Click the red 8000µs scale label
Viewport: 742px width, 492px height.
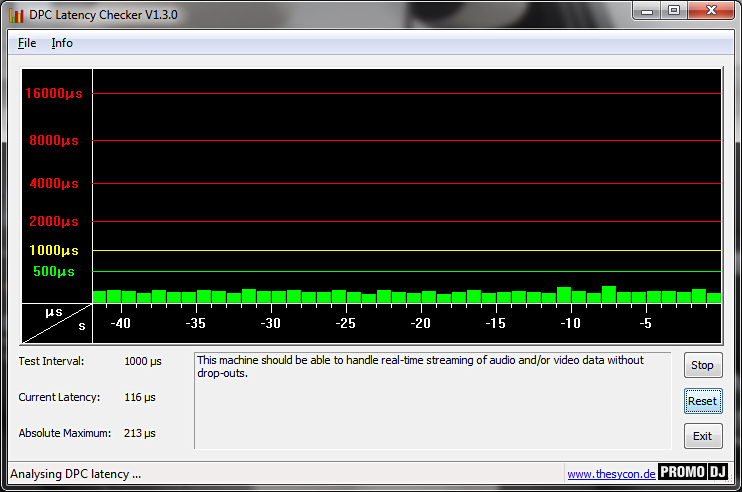(54, 141)
